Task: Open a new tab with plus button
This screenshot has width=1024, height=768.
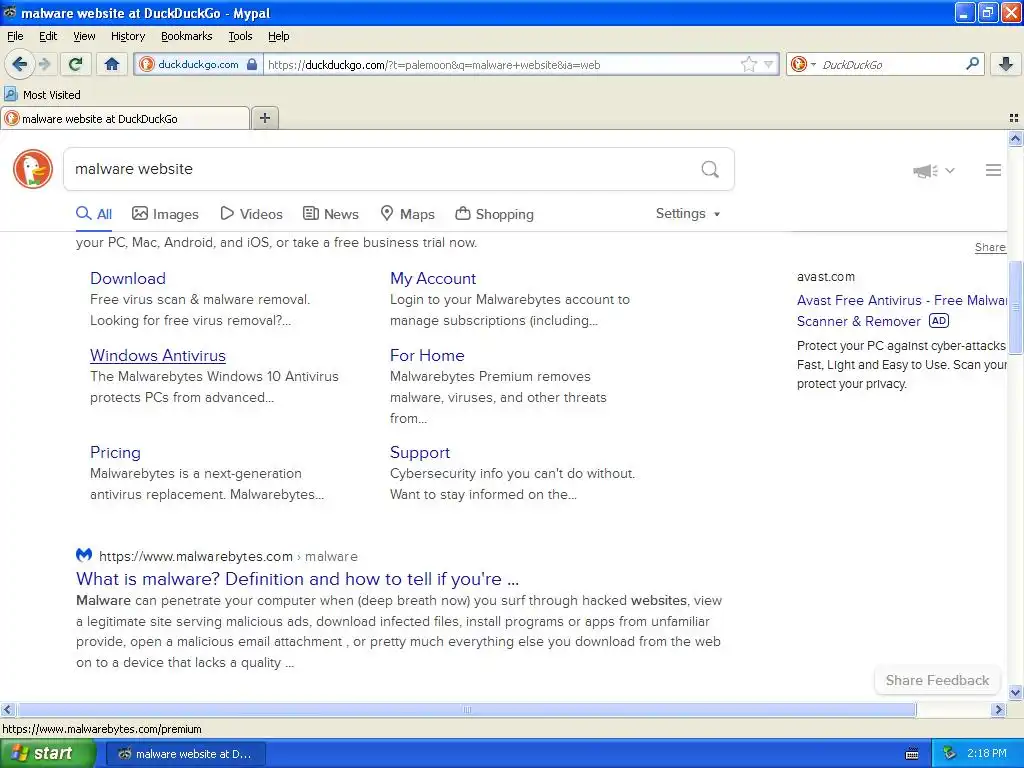Action: [264, 118]
